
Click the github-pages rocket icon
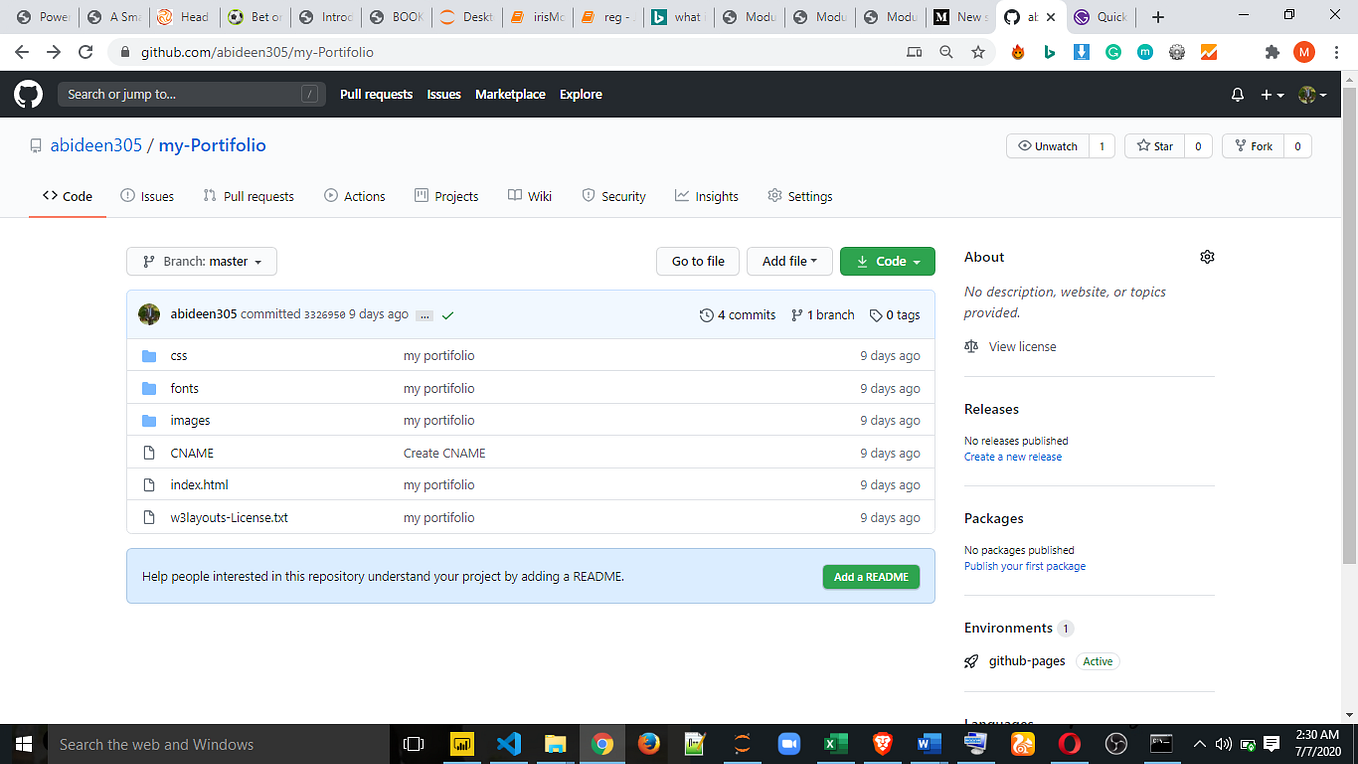coord(971,661)
